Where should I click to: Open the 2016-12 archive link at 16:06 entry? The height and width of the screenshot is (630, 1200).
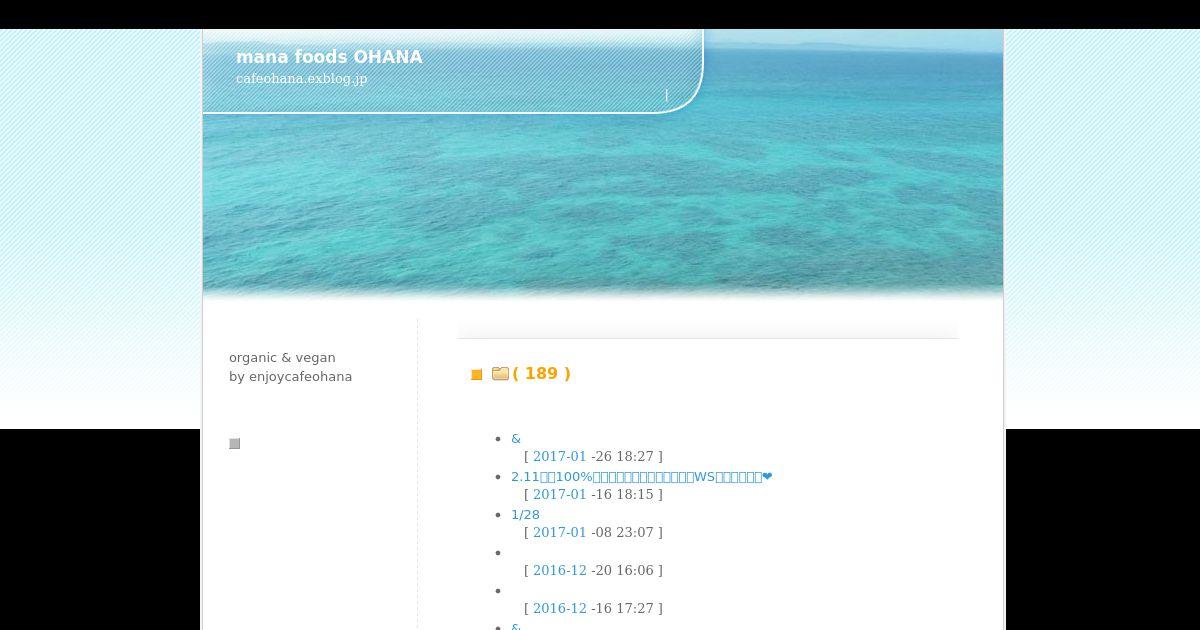pos(559,570)
